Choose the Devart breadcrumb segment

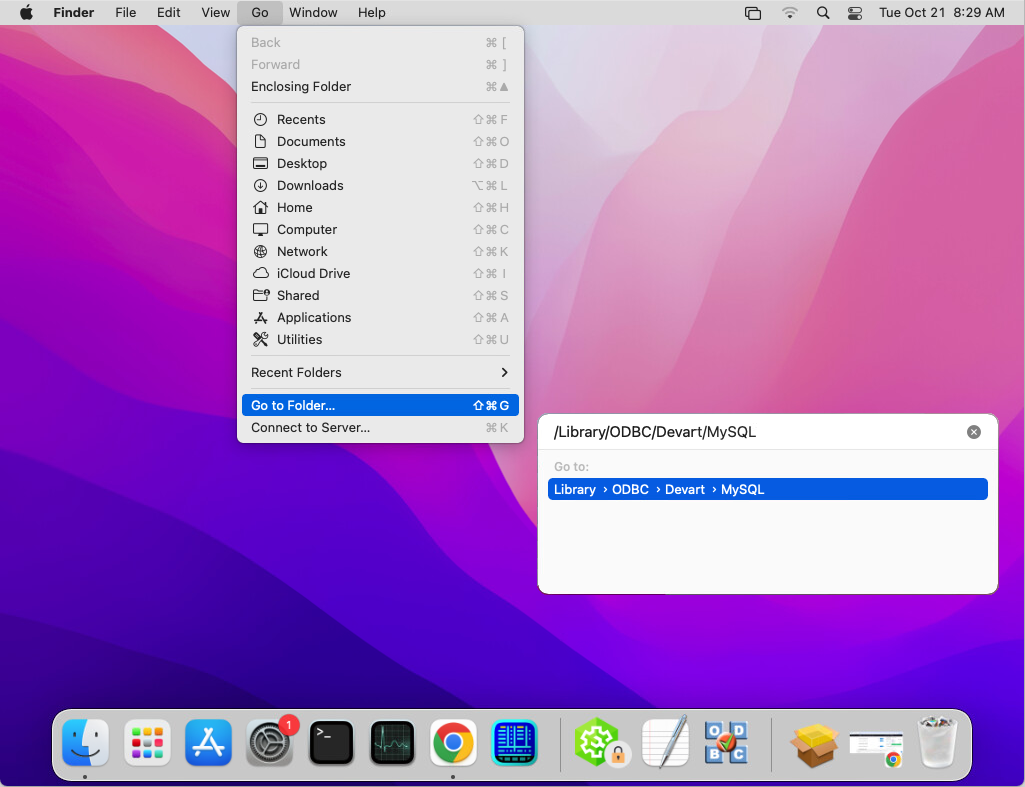tap(685, 489)
